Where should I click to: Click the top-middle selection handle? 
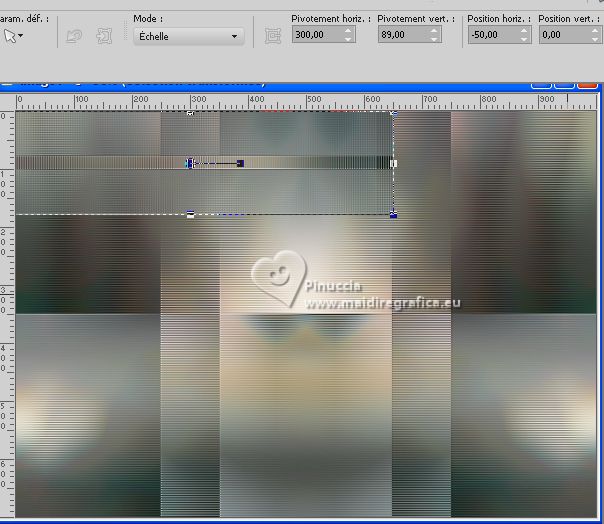(190, 113)
